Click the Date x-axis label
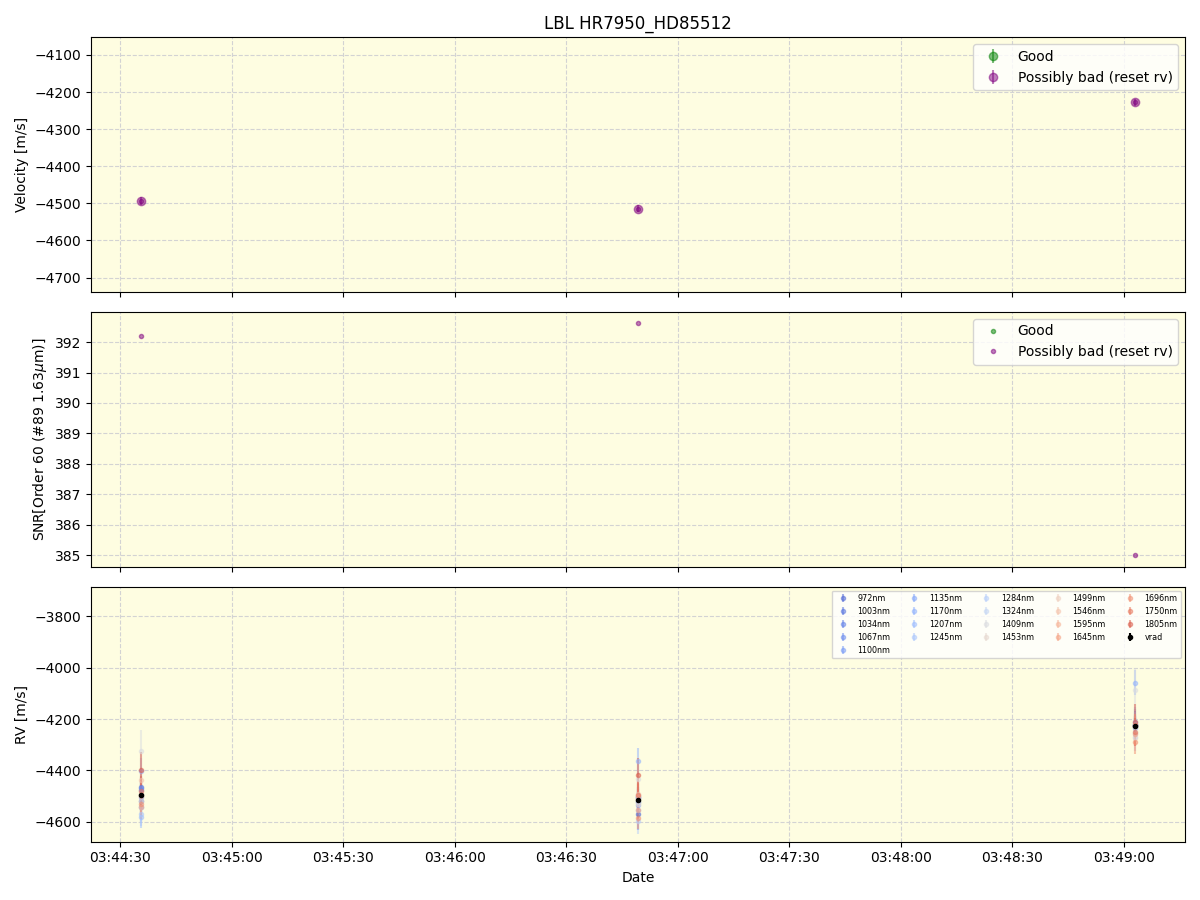Image resolution: width=1200 pixels, height=900 pixels. [x=638, y=877]
